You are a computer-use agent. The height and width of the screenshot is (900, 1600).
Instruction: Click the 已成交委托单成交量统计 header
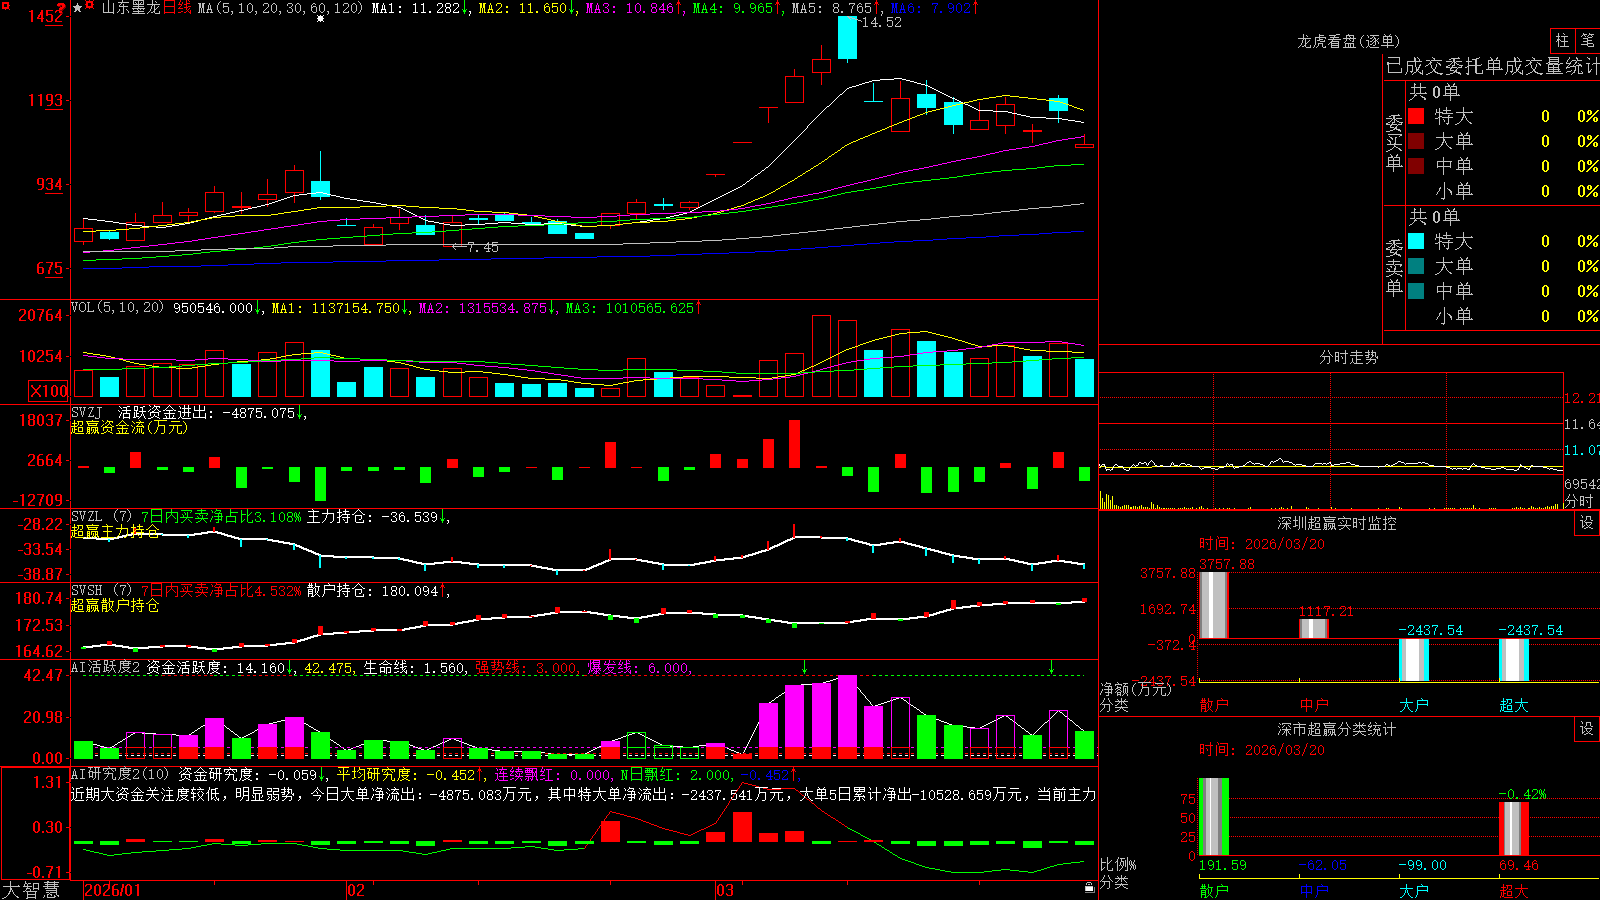1492,66
